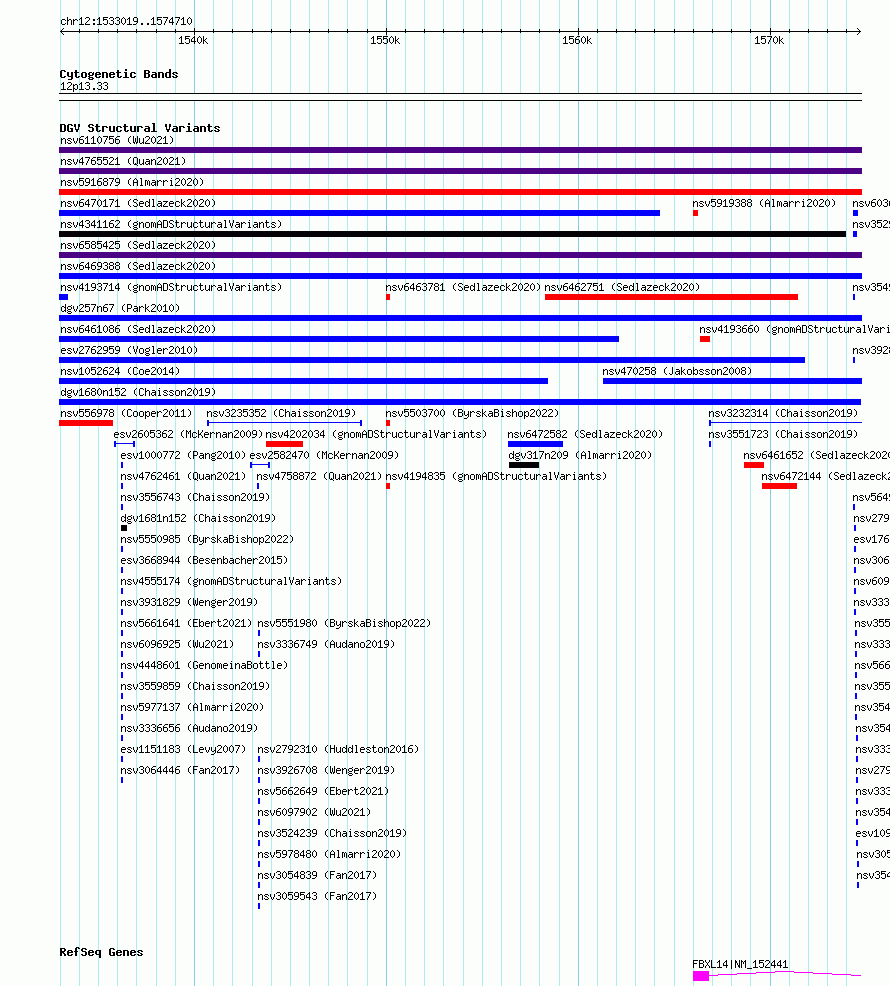Viewport: 890px width, 986px height.
Task: Click the nsv6110756 (Wu2021) variant label
Action: pyautogui.click(x=117, y=140)
